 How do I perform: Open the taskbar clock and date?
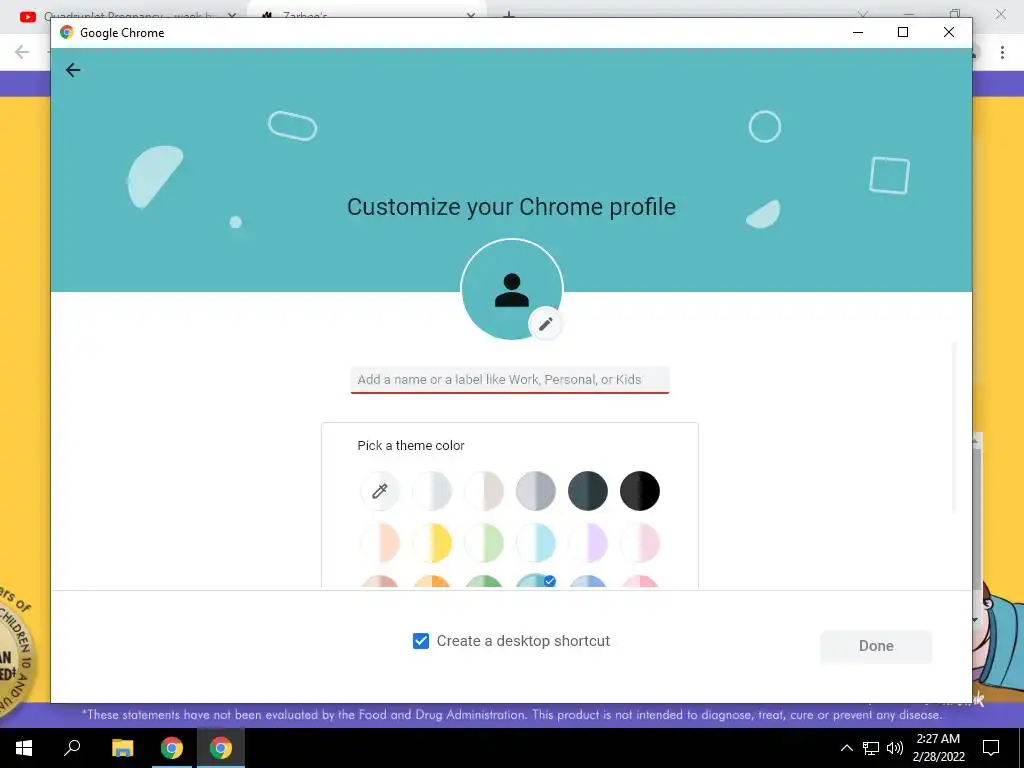click(x=938, y=748)
